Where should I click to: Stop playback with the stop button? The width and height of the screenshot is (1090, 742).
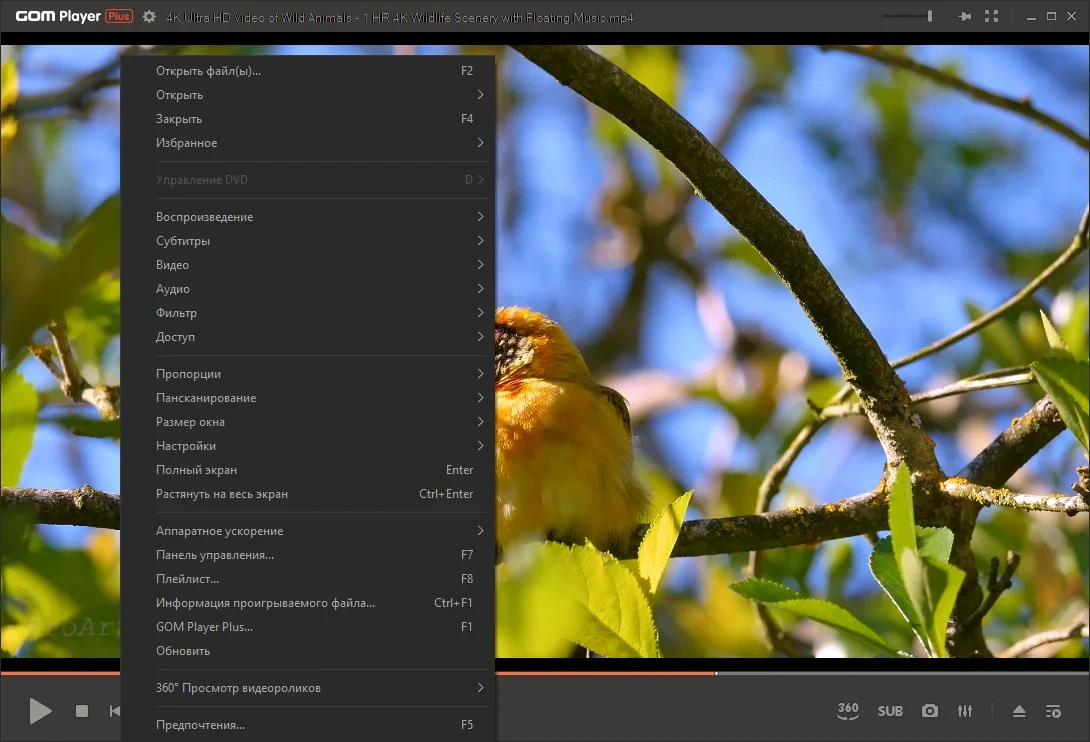tap(82, 711)
